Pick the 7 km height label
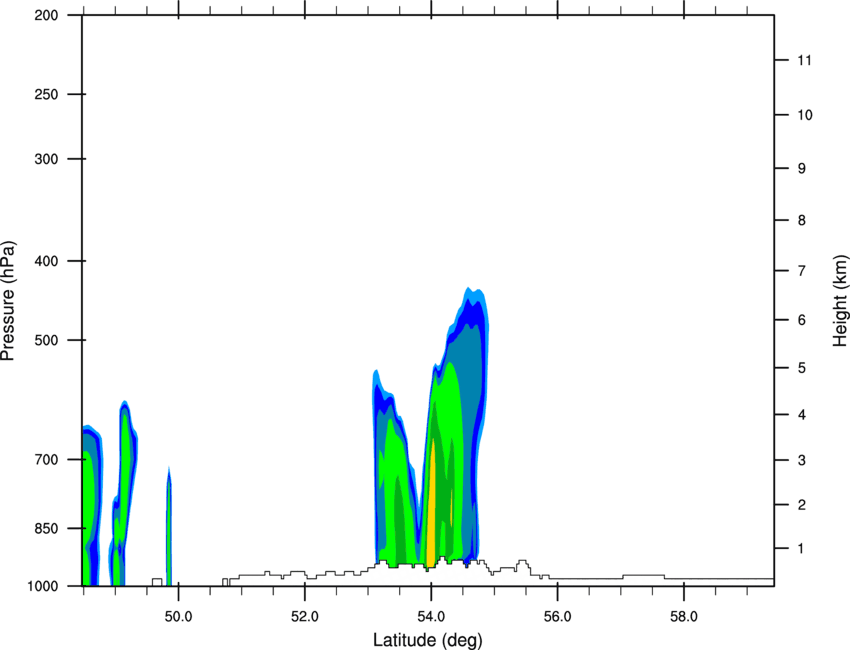850x650 pixels. [x=802, y=271]
